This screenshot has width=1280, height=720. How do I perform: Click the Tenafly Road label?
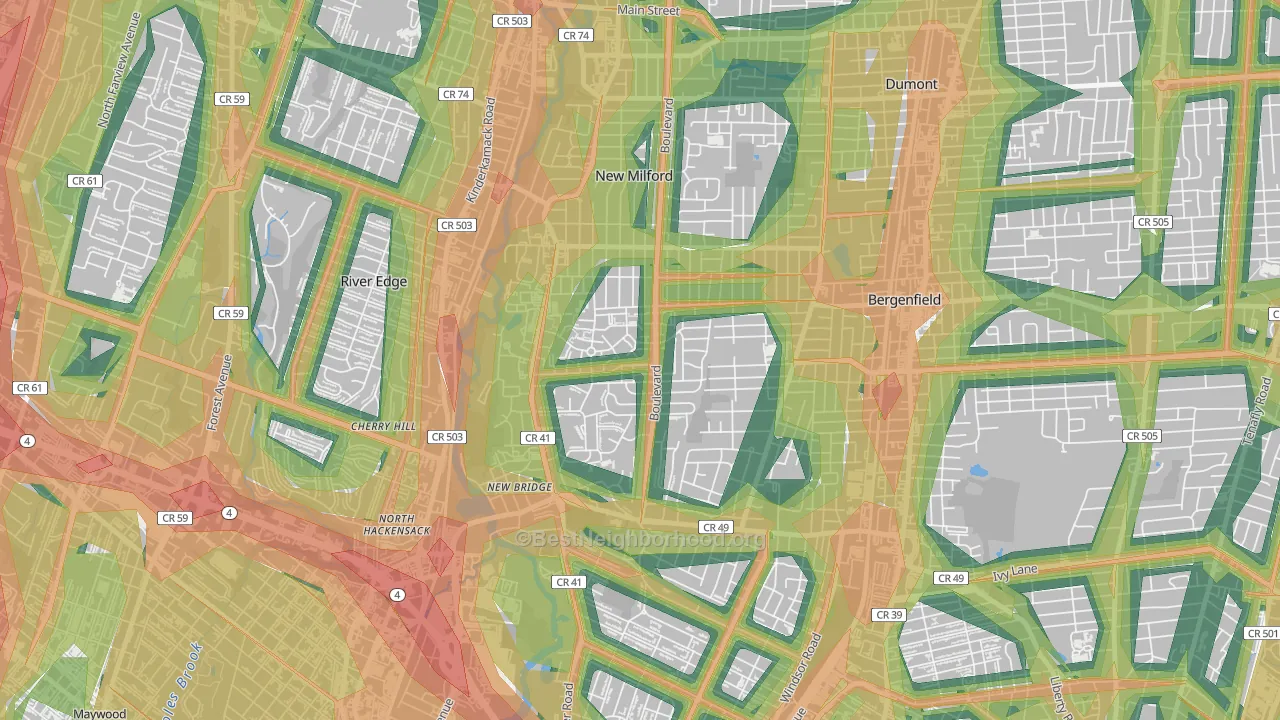tap(1257, 412)
